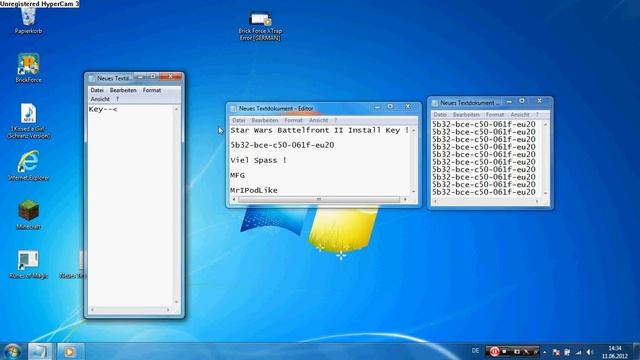
Task: Open Ansicht menu in the Key--< window
Action: [100, 99]
